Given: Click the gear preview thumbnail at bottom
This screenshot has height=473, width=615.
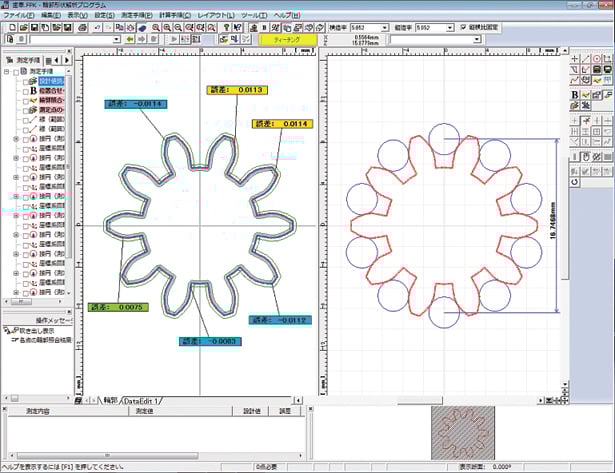Looking at the screenshot, I should (x=470, y=430).
